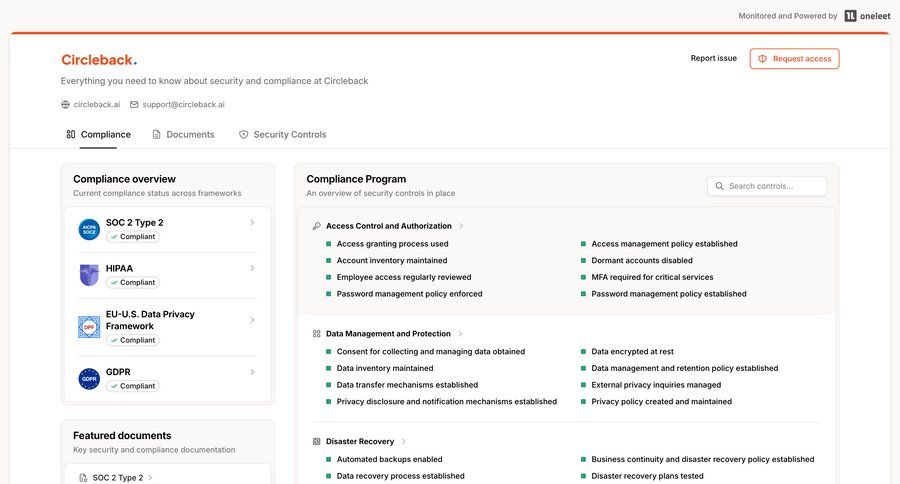Click the Circleback logo

(98, 60)
